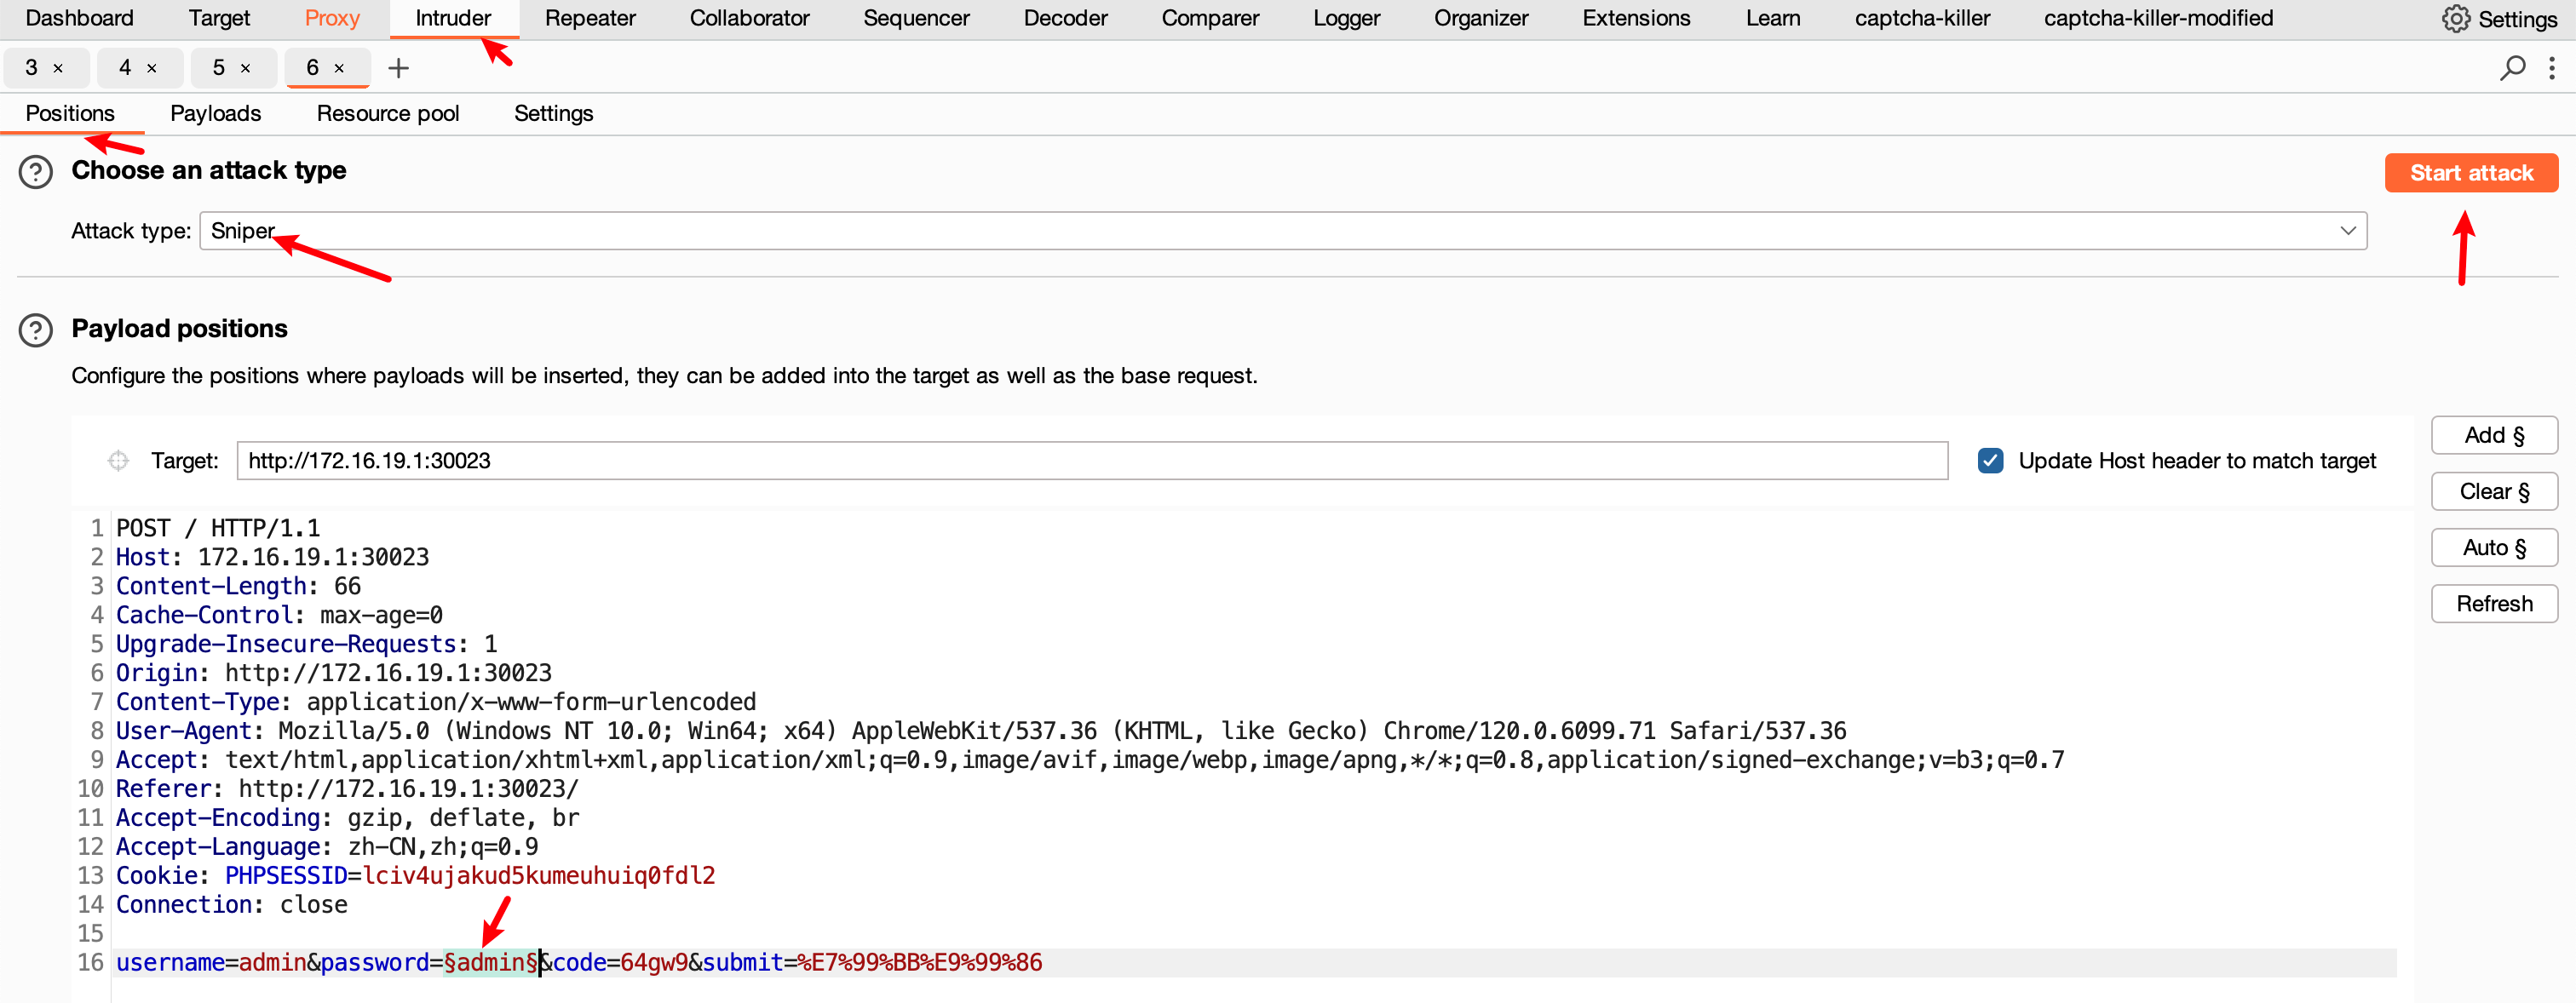
Task: Expand the Positions settings panel
Action: 69,113
